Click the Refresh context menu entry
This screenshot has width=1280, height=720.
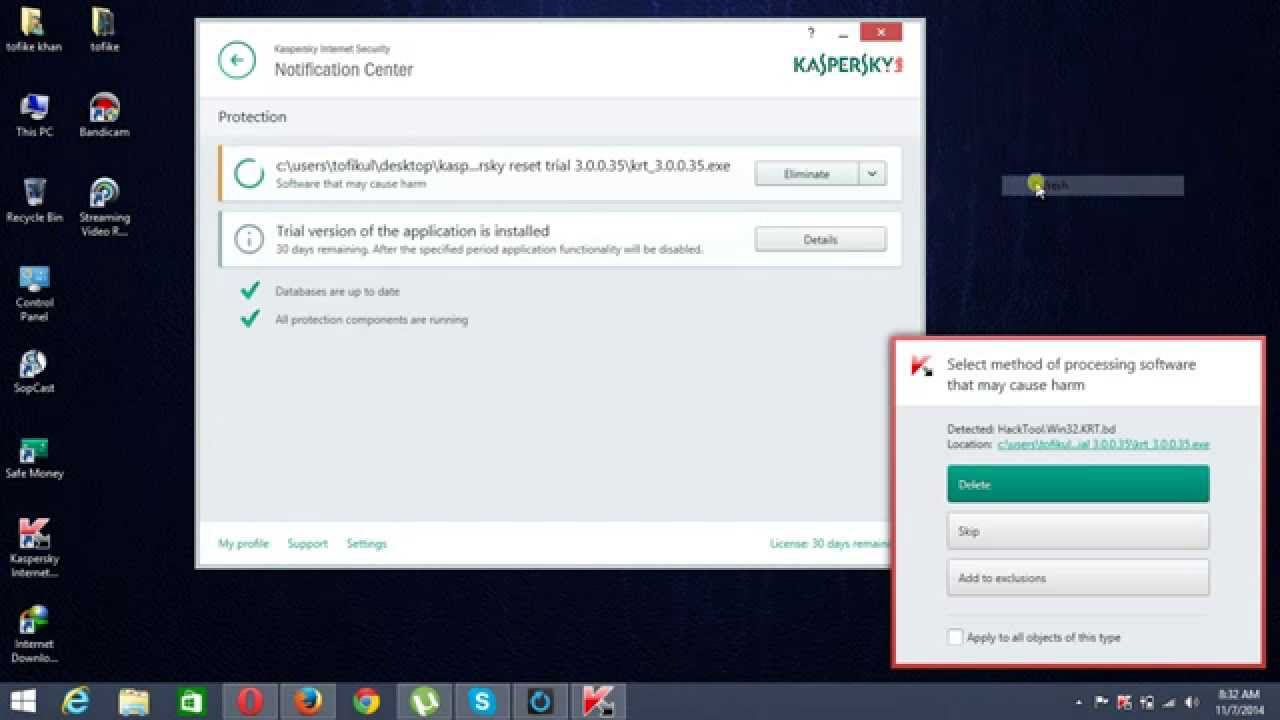click(1093, 185)
